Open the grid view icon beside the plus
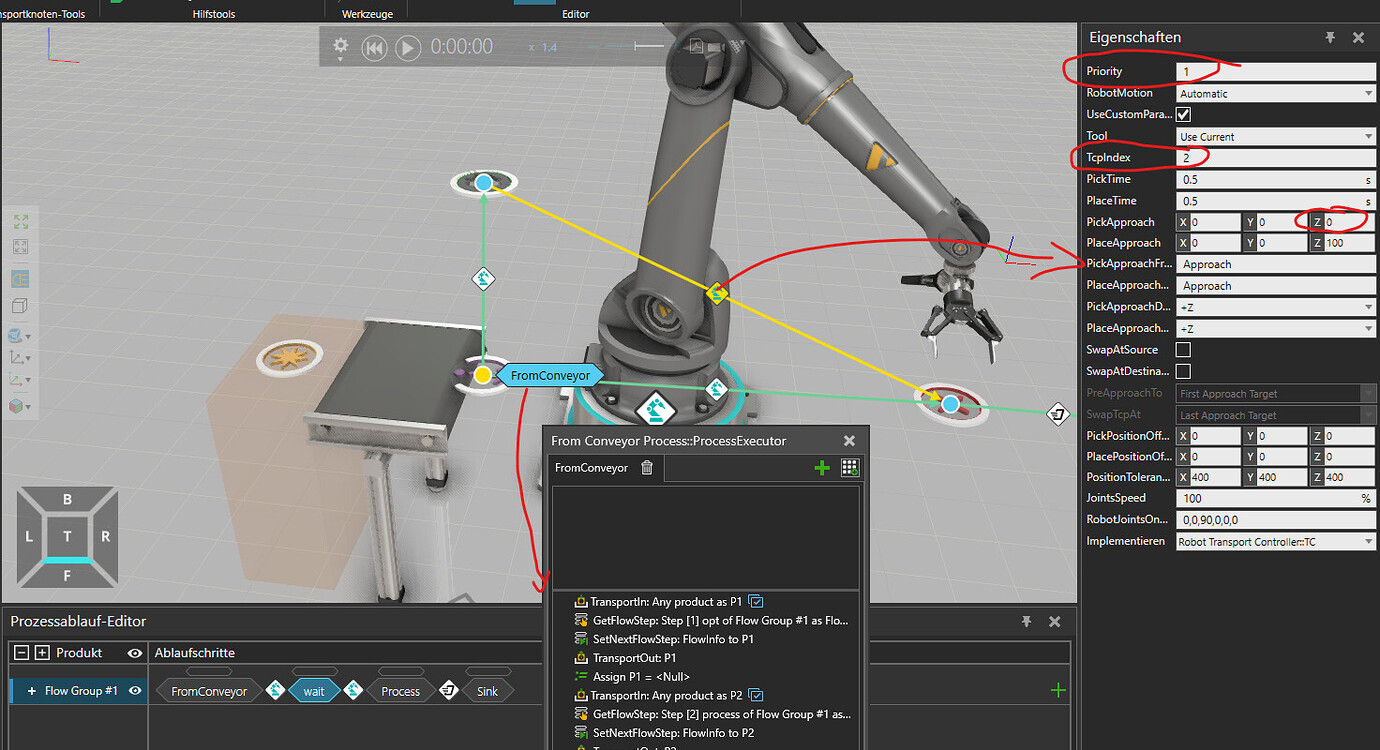The height and width of the screenshot is (750, 1380). click(x=849, y=467)
